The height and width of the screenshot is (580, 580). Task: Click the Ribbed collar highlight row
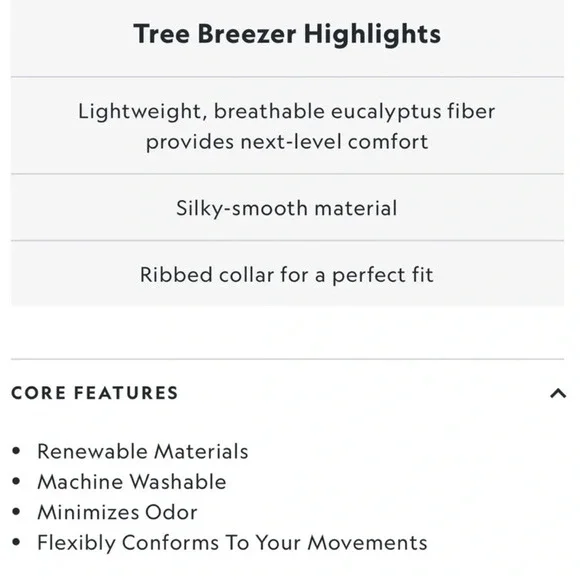point(287,274)
